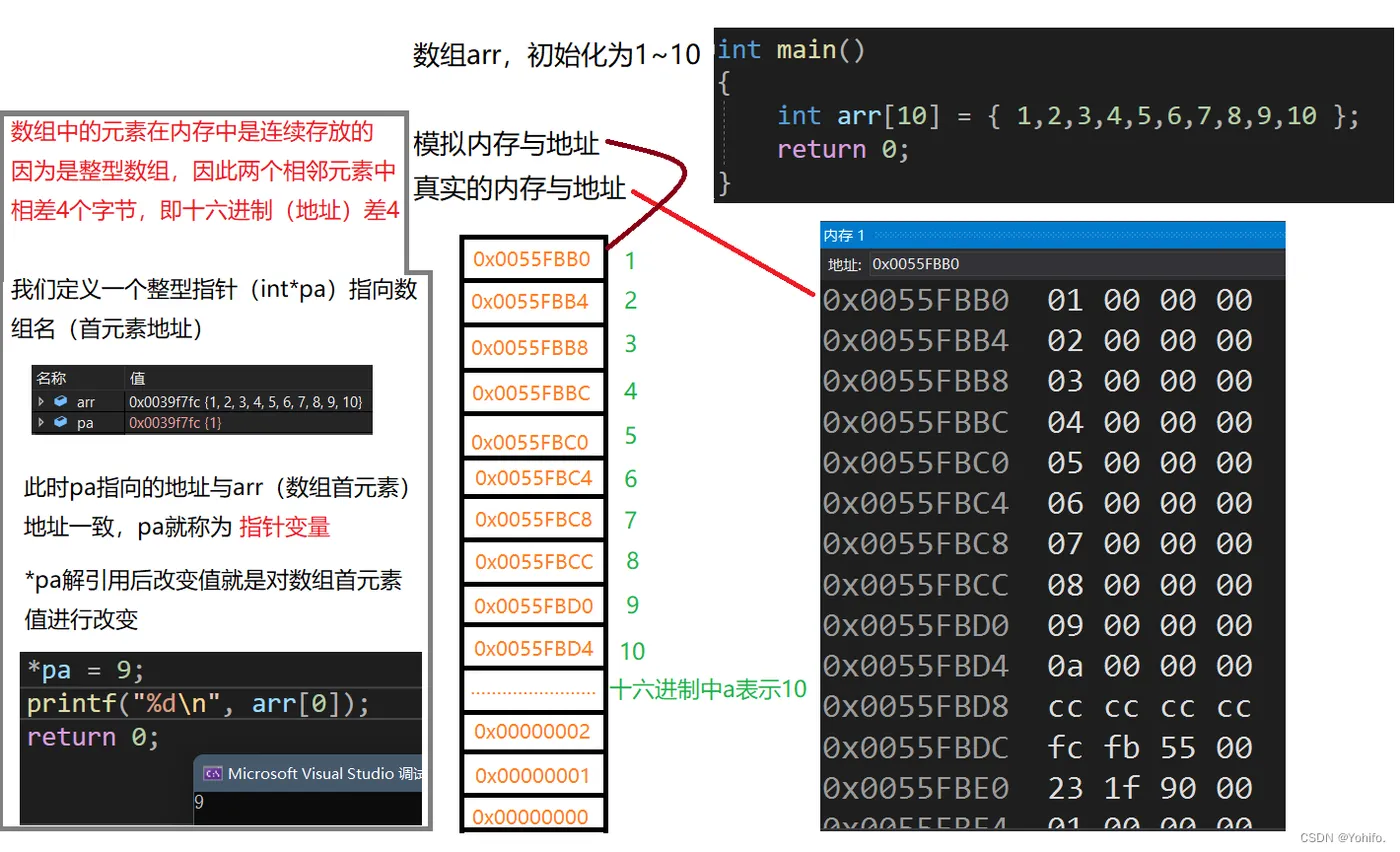Click the 真实的内存与地址 label
The height and width of the screenshot is (852, 1400).
click(520, 189)
